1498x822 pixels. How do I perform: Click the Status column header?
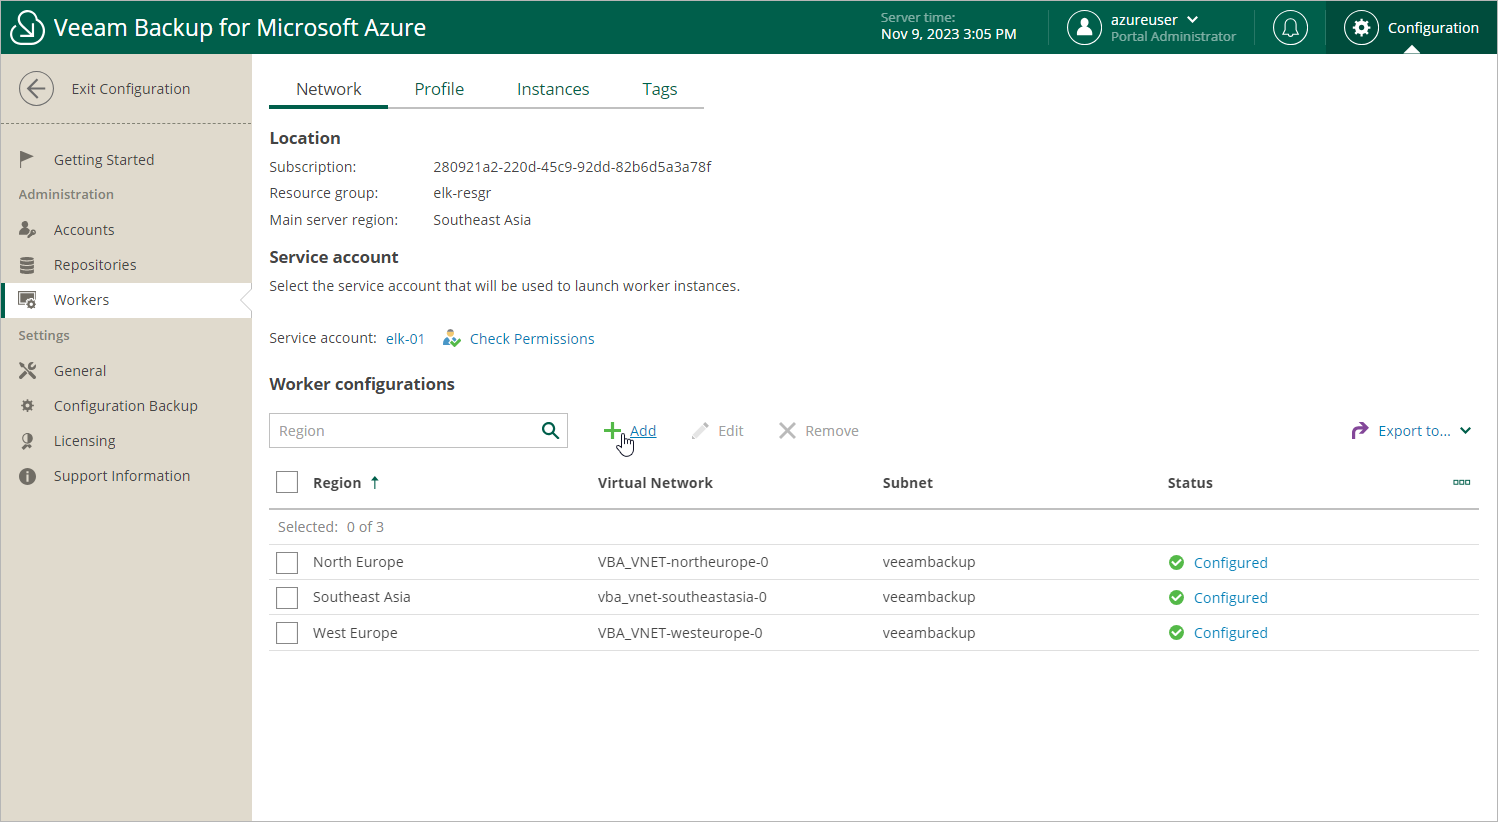pyautogui.click(x=1190, y=483)
